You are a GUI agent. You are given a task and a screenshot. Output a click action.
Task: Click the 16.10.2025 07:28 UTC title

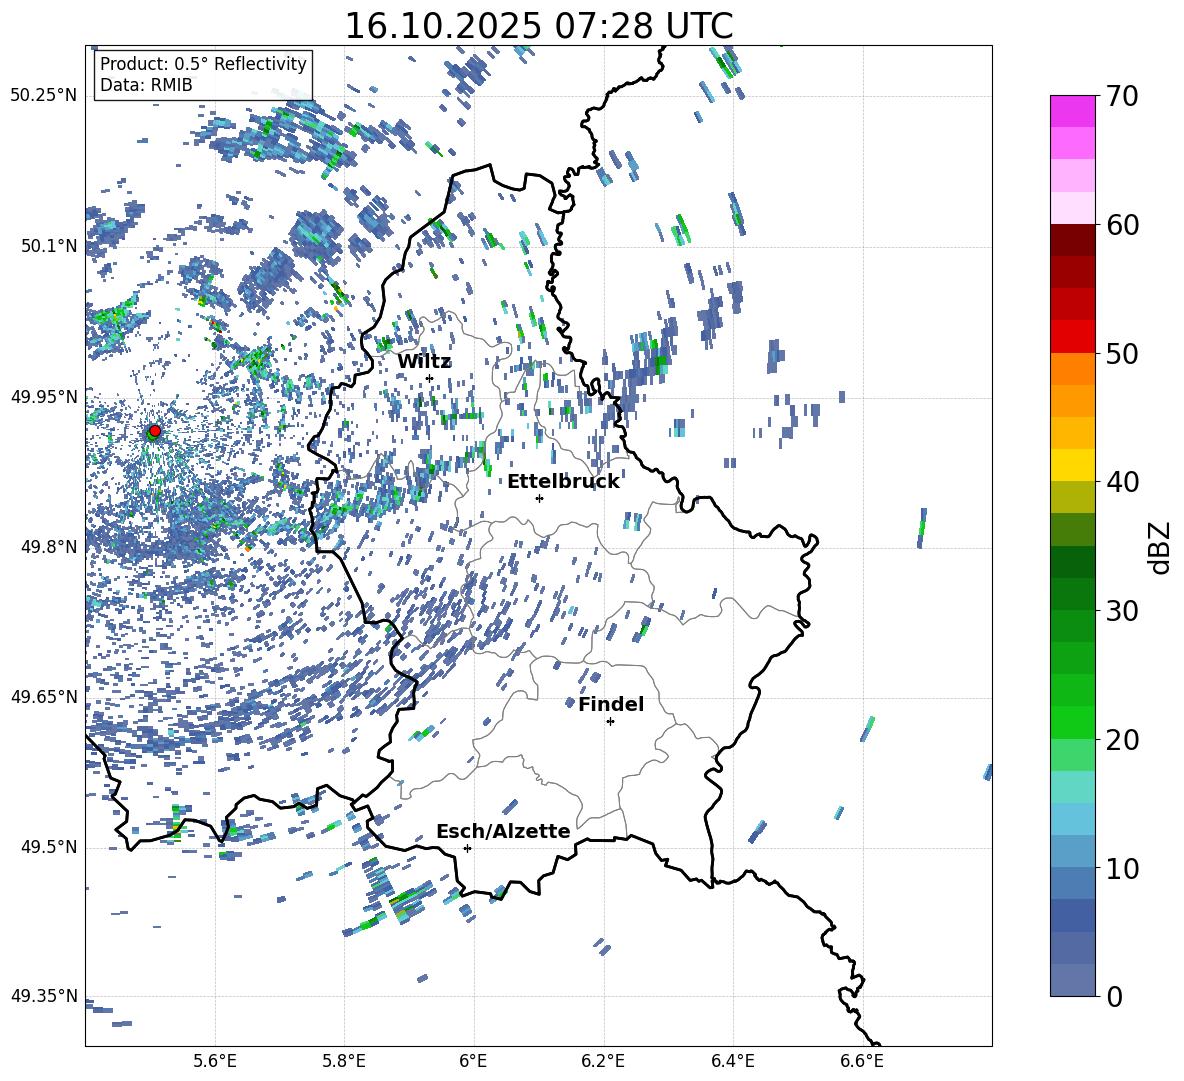click(x=539, y=26)
